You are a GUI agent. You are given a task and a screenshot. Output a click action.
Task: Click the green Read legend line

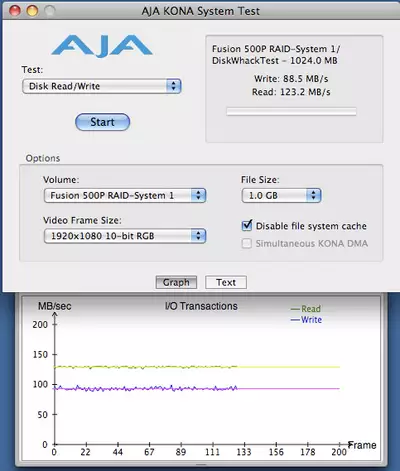tap(295, 309)
